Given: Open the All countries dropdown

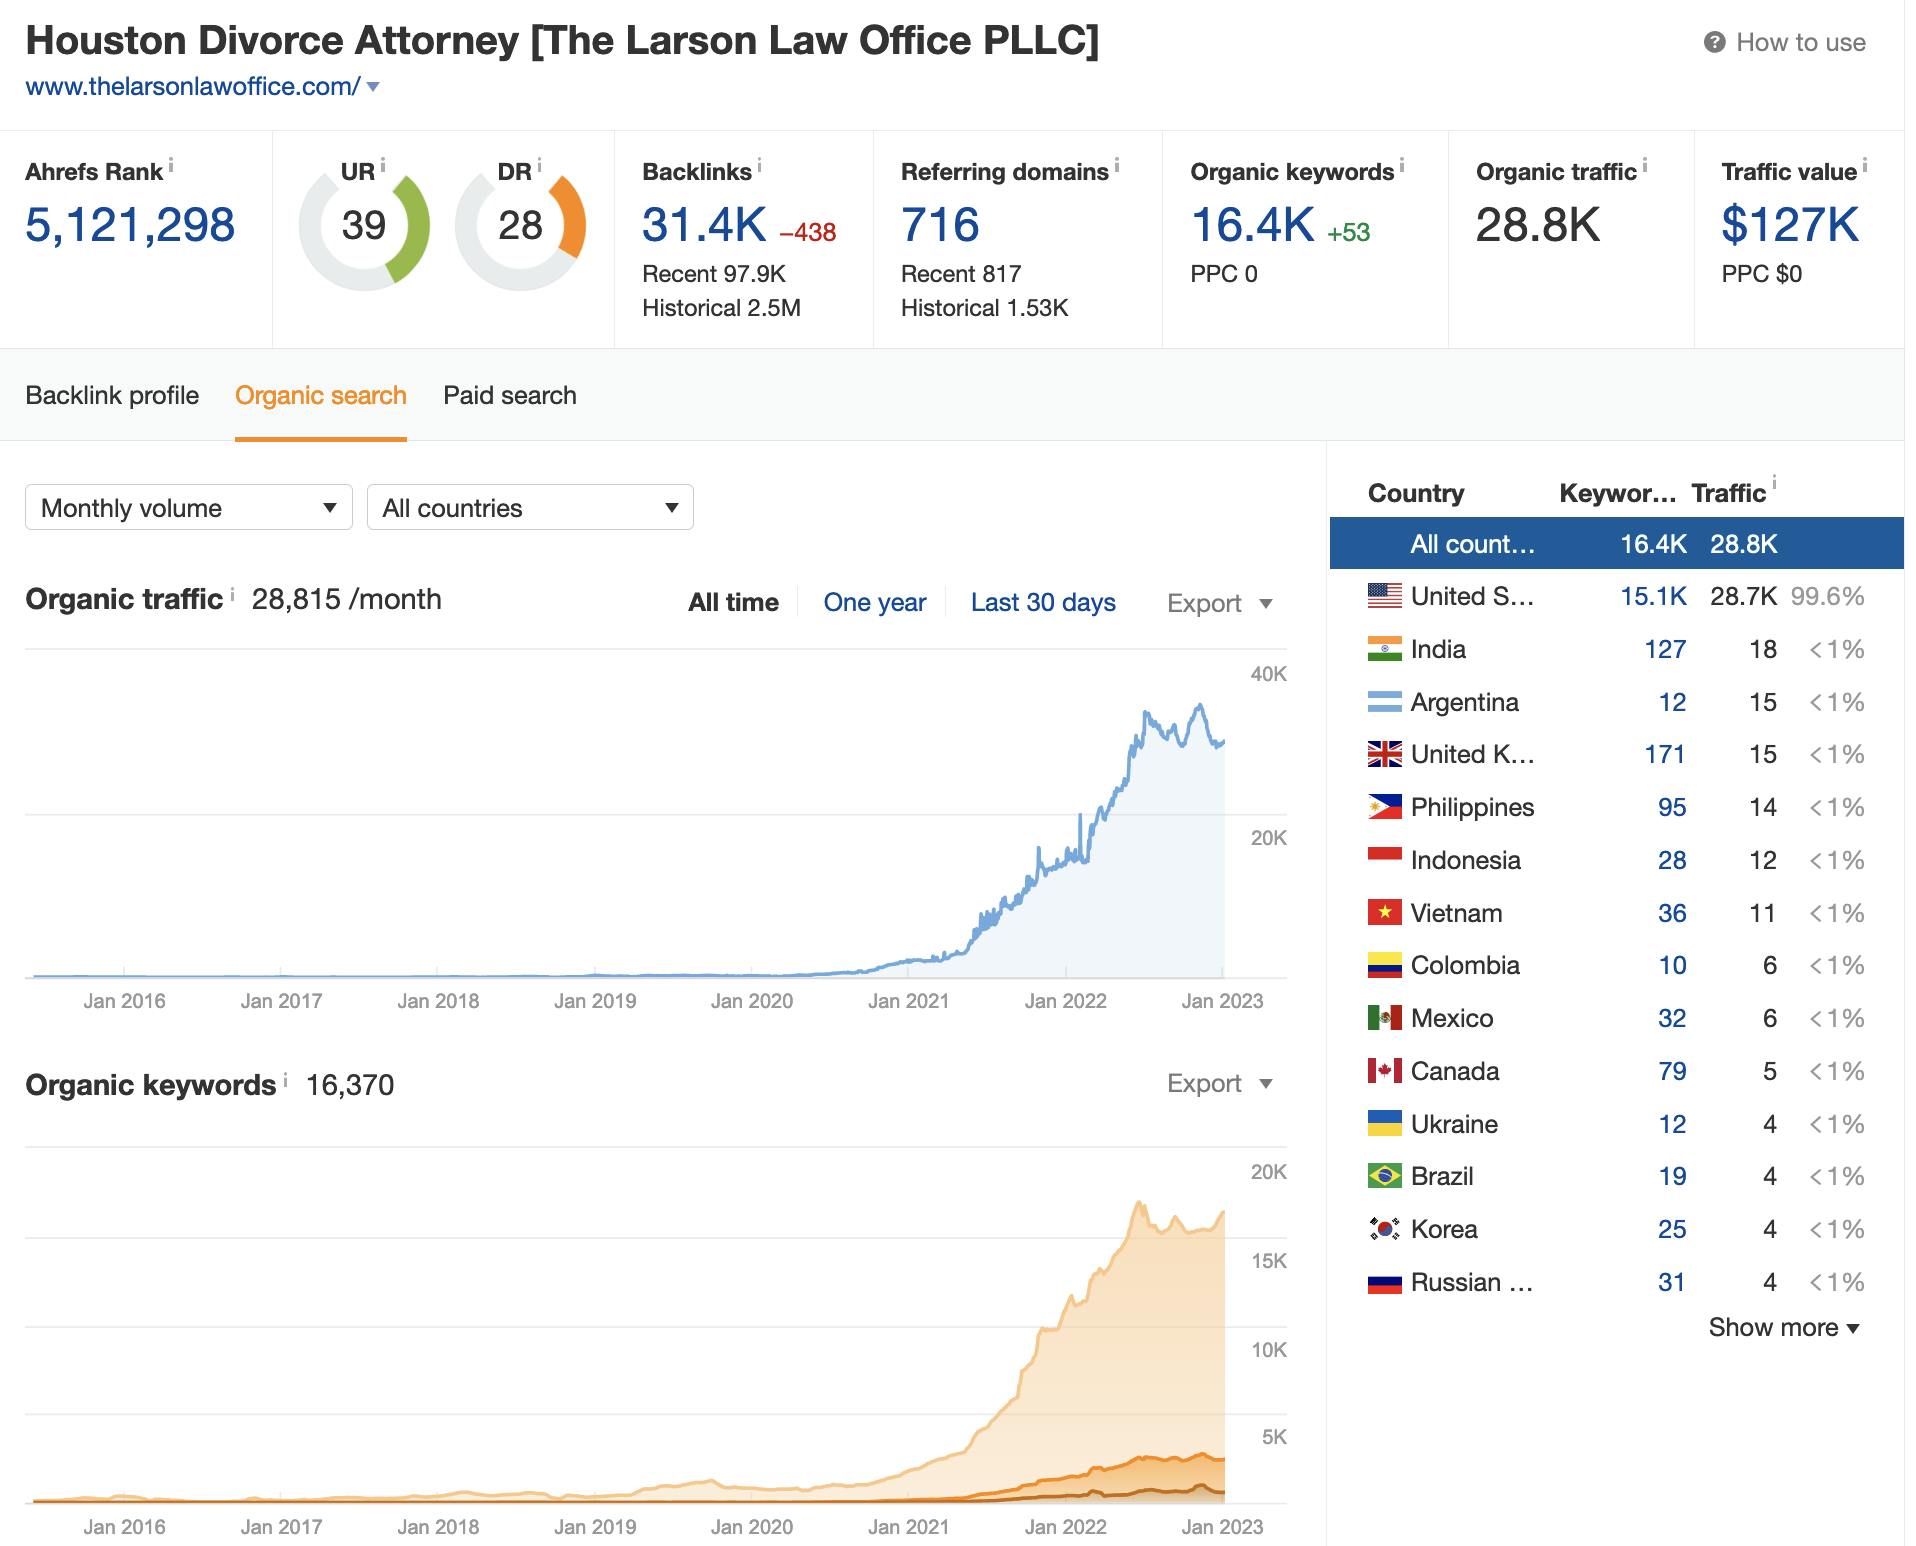Looking at the screenshot, I should pos(530,508).
